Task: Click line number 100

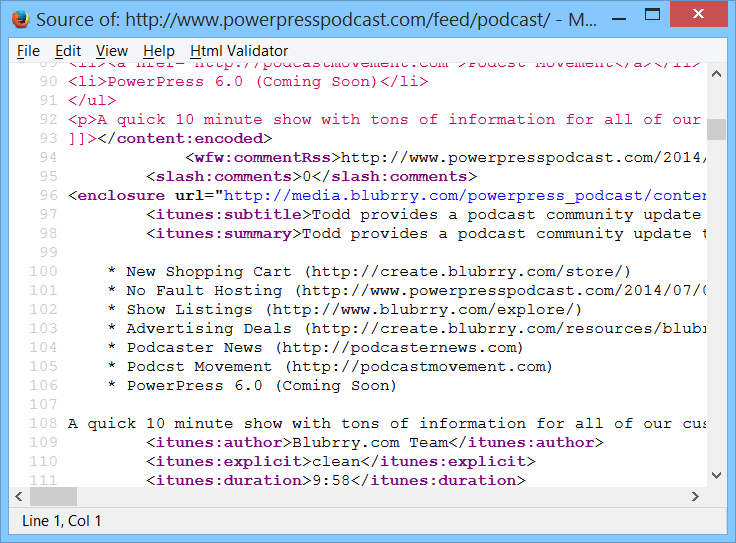Action: (x=44, y=271)
